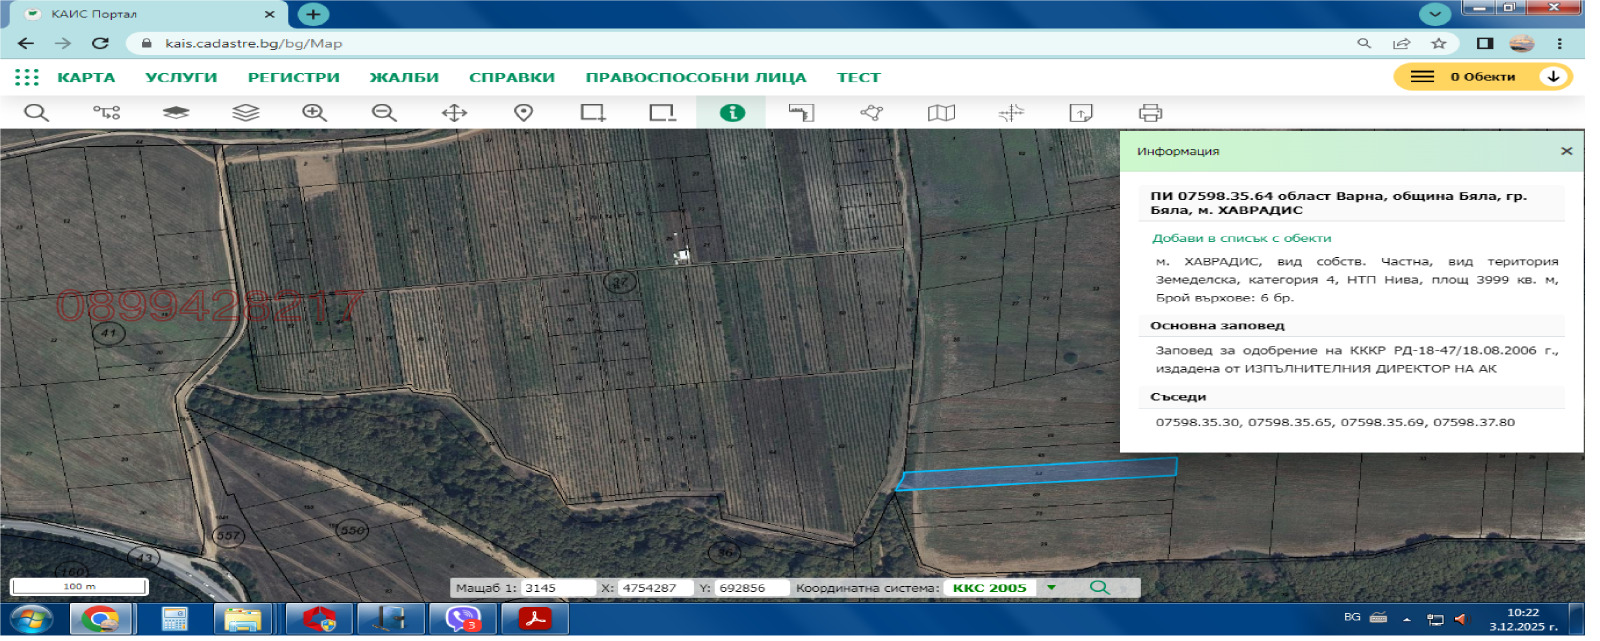Click the location pin marker tool
This screenshot has height=641, width=1600.
(523, 113)
